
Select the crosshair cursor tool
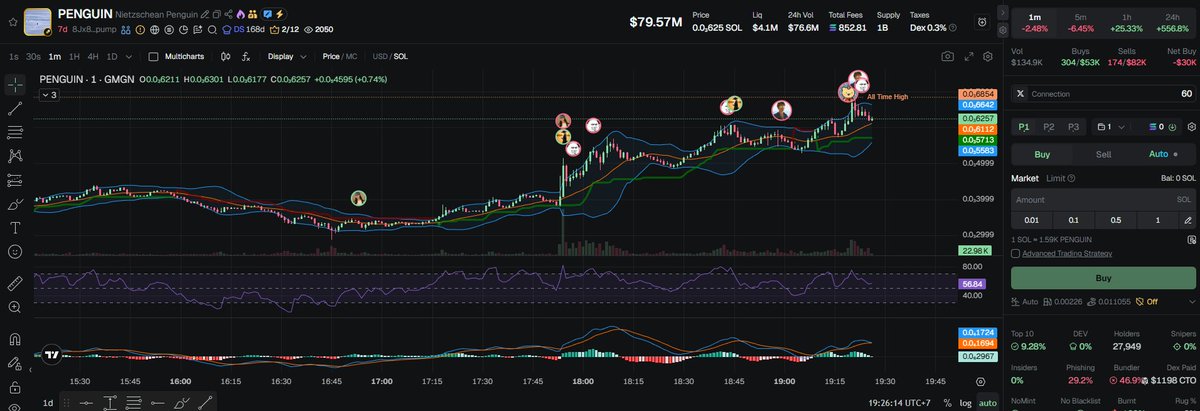[x=16, y=85]
